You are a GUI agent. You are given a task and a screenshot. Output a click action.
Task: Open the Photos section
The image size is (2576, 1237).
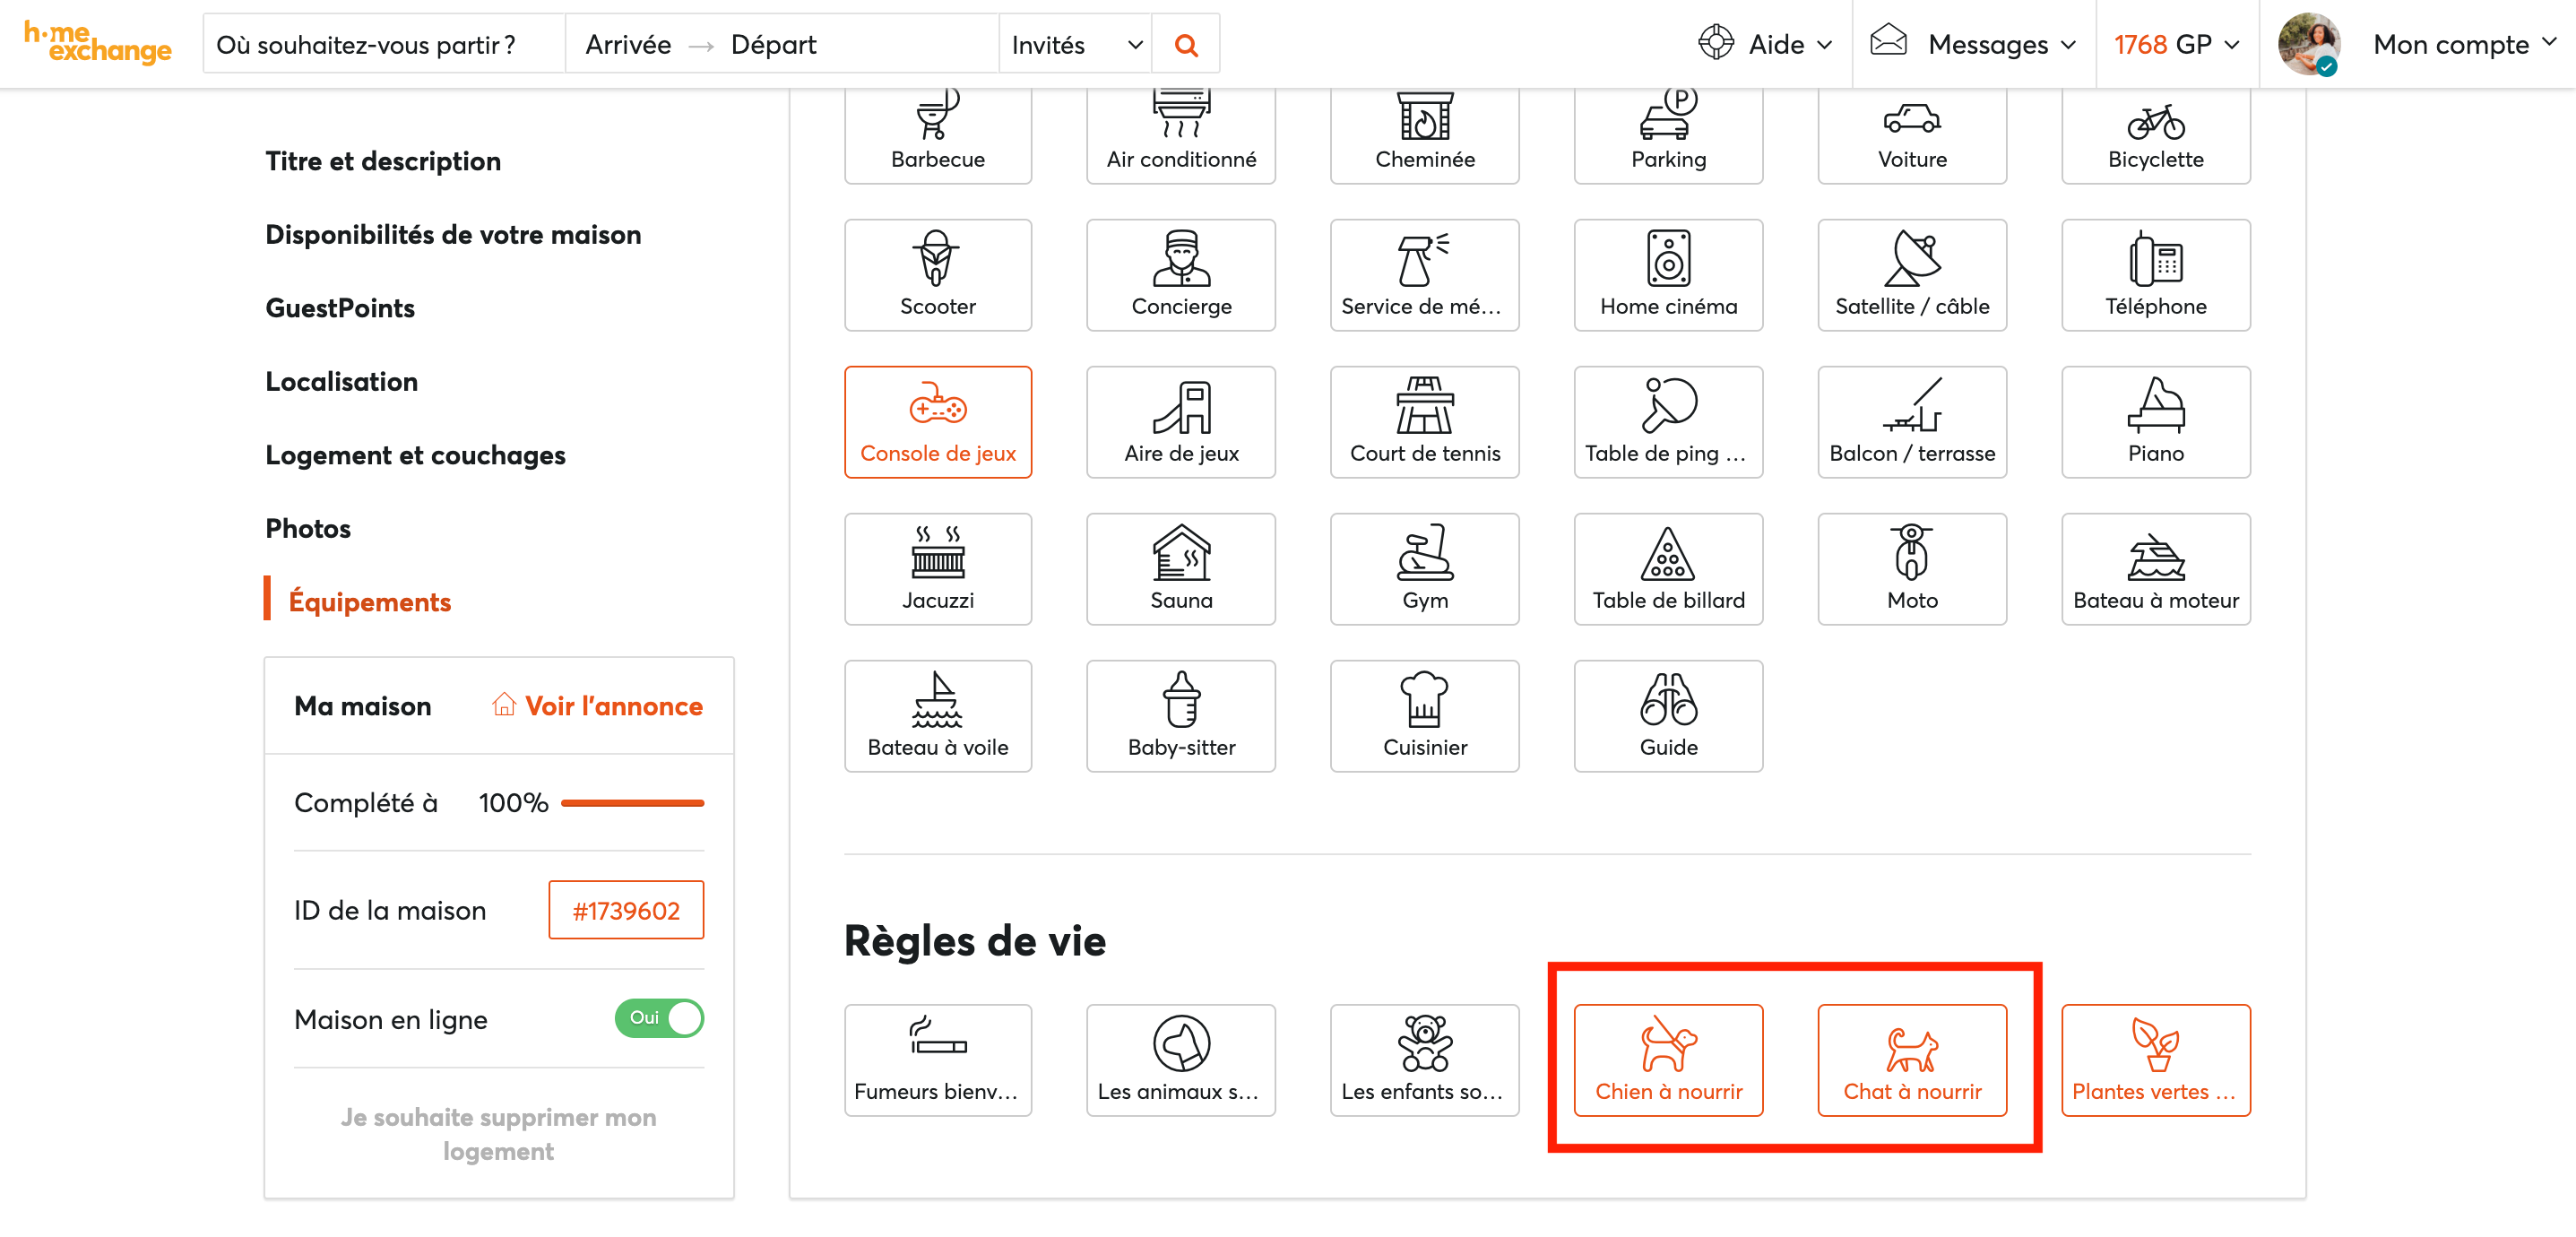308,528
